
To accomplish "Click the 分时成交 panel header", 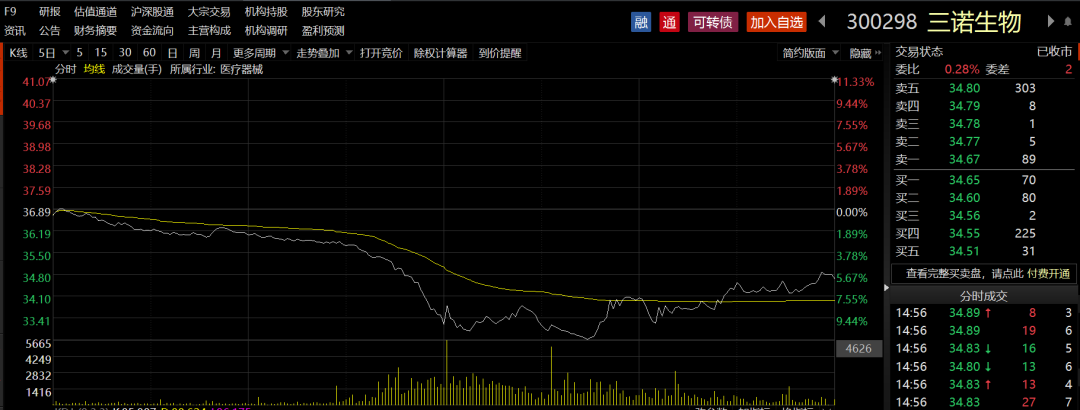I will click(x=984, y=296).
